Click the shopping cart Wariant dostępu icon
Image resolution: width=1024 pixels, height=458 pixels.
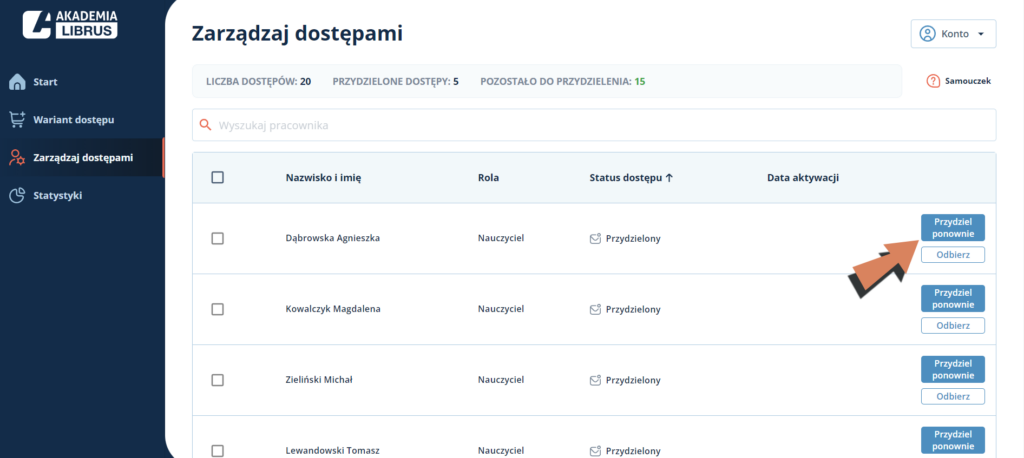(x=17, y=120)
